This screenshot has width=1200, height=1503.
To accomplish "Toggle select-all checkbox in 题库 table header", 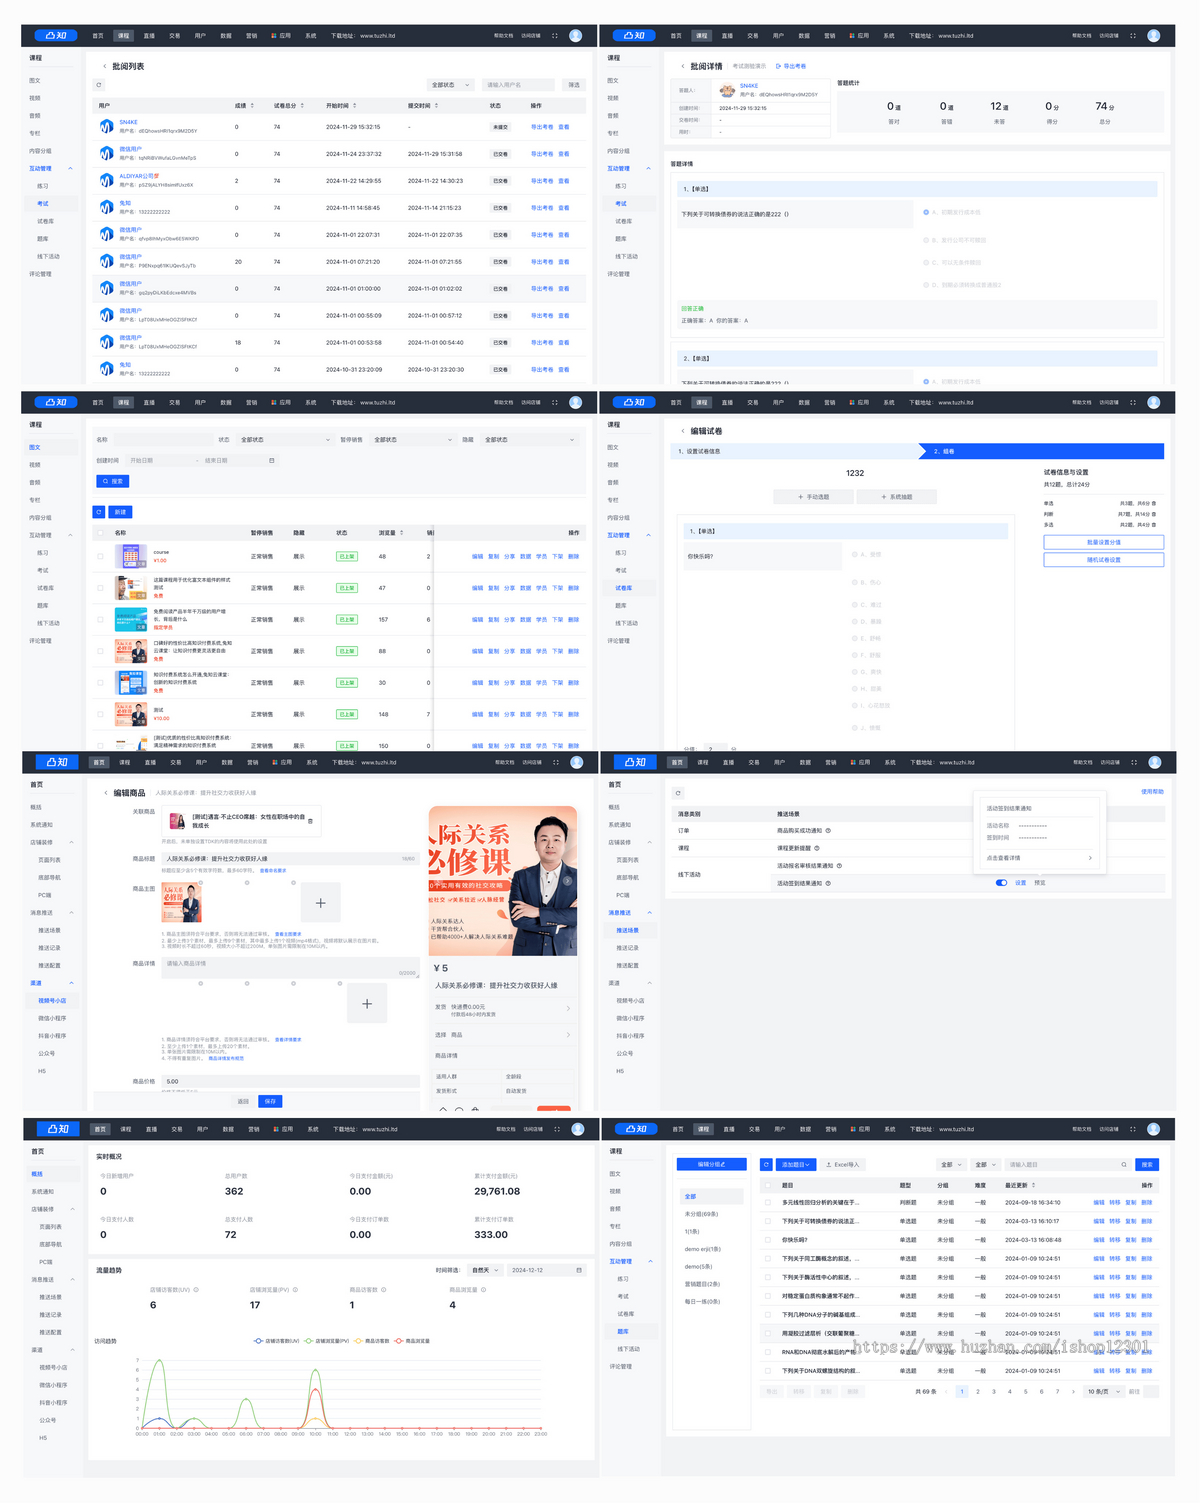I will click(x=768, y=1185).
